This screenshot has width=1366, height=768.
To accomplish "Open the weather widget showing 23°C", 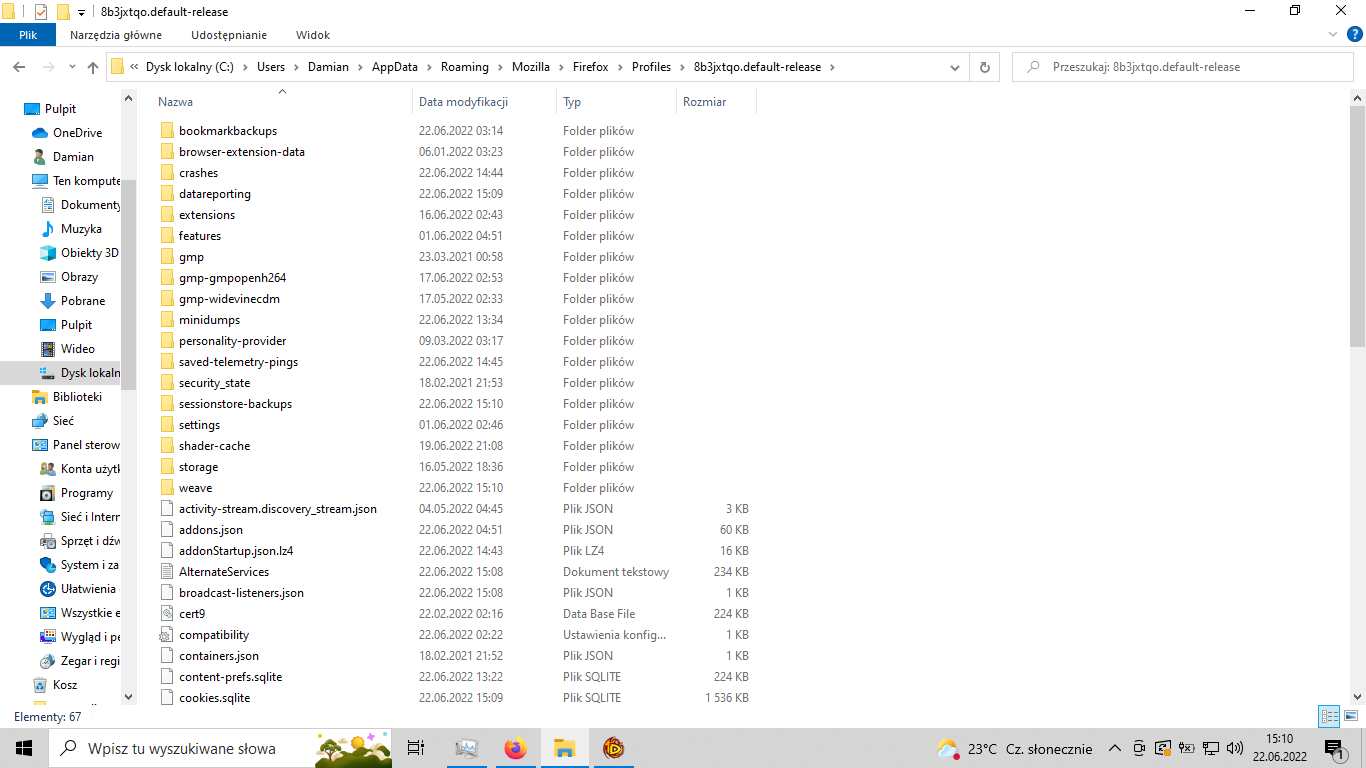I will 1014,748.
